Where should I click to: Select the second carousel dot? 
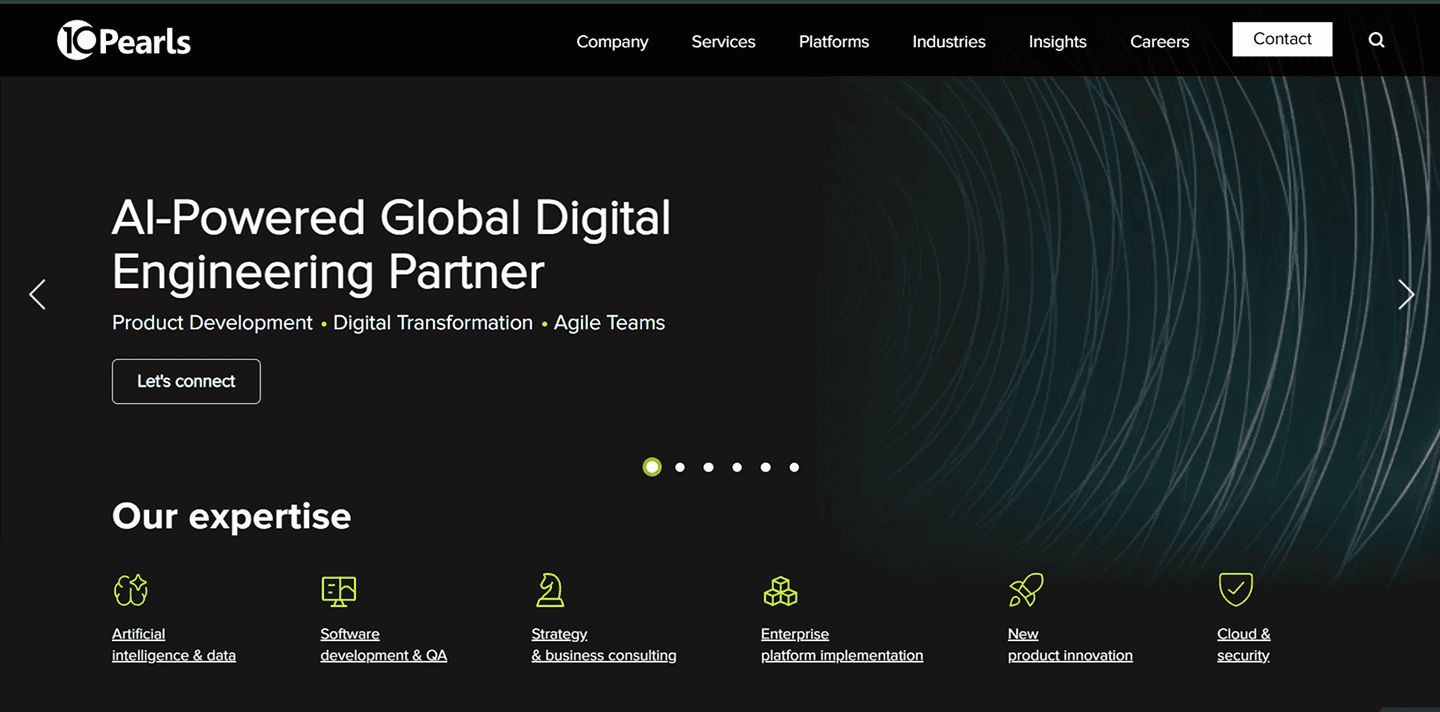click(x=680, y=467)
